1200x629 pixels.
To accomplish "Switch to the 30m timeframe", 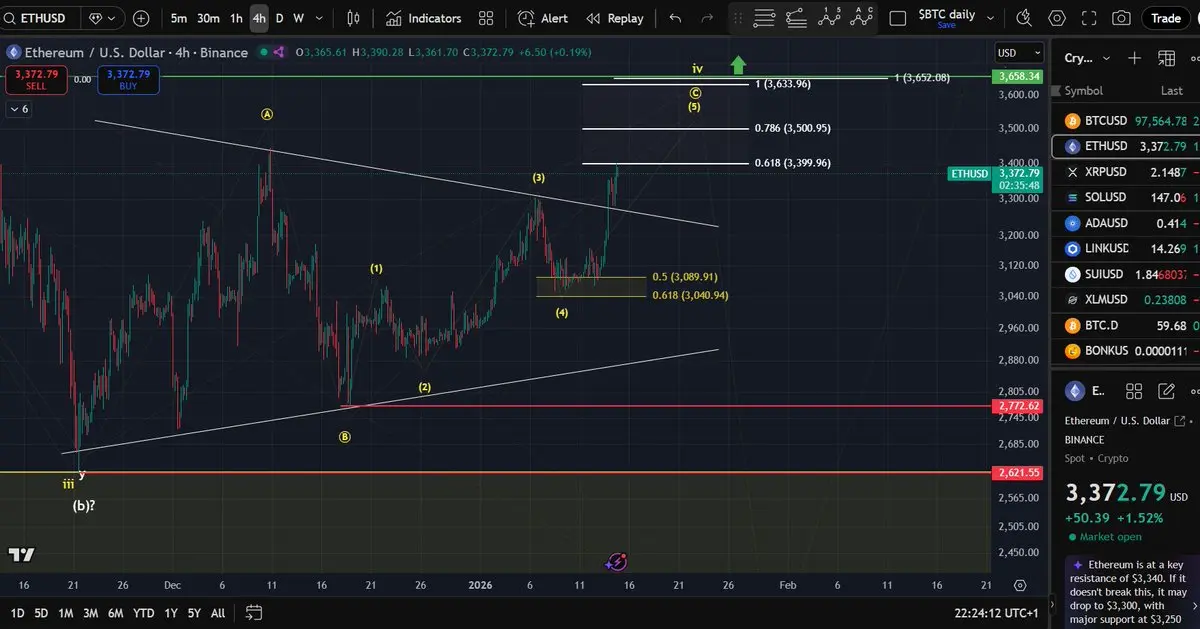I will coord(208,18).
